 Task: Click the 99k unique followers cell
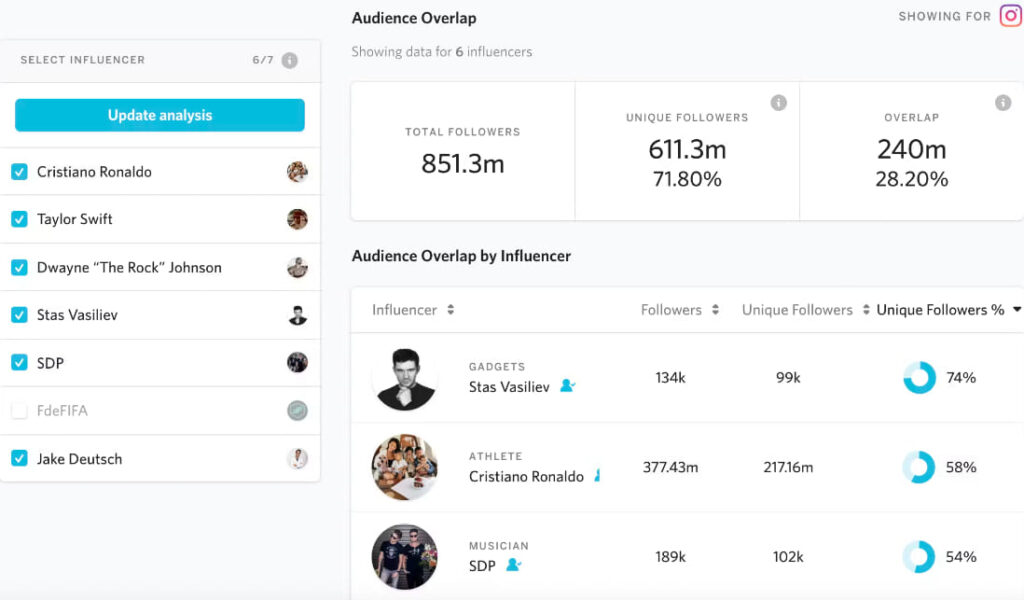[788, 377]
